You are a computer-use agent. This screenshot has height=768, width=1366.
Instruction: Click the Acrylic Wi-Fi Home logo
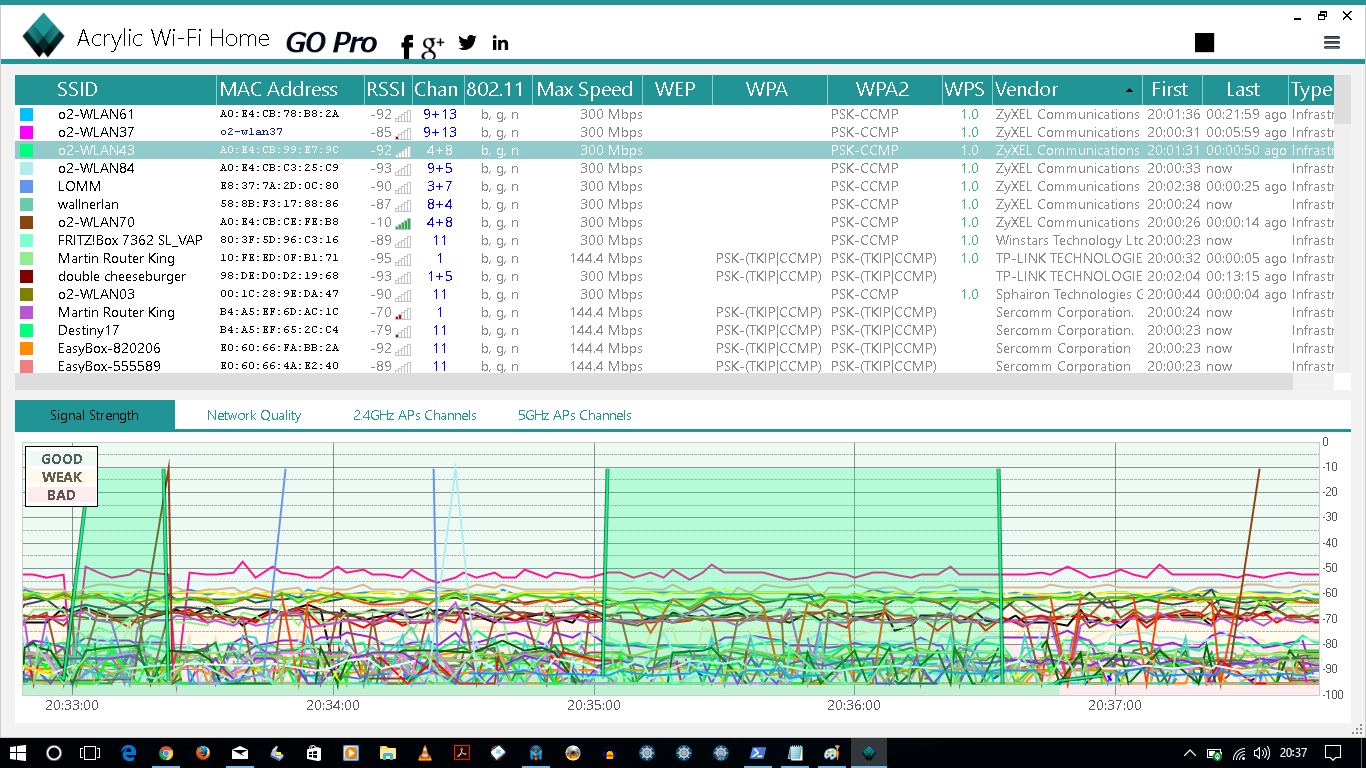43,37
